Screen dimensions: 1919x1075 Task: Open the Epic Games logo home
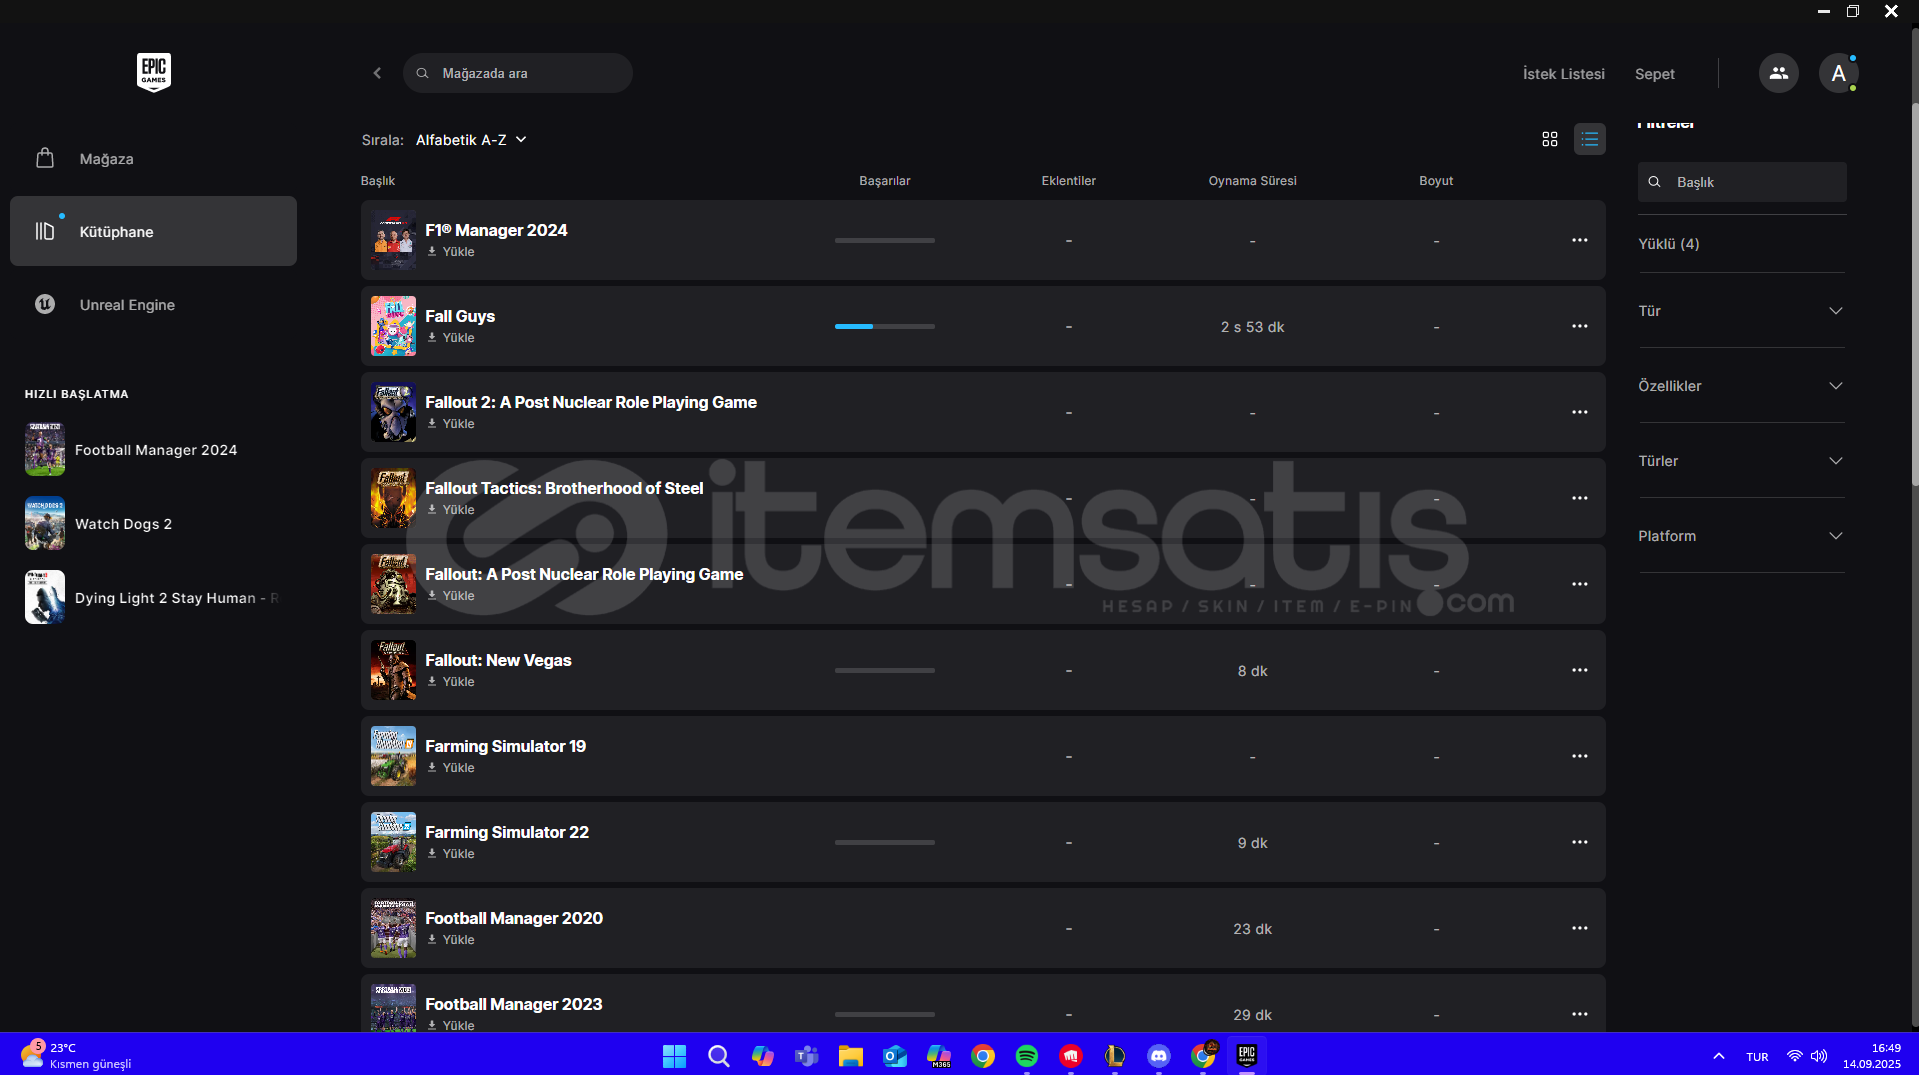click(x=154, y=72)
